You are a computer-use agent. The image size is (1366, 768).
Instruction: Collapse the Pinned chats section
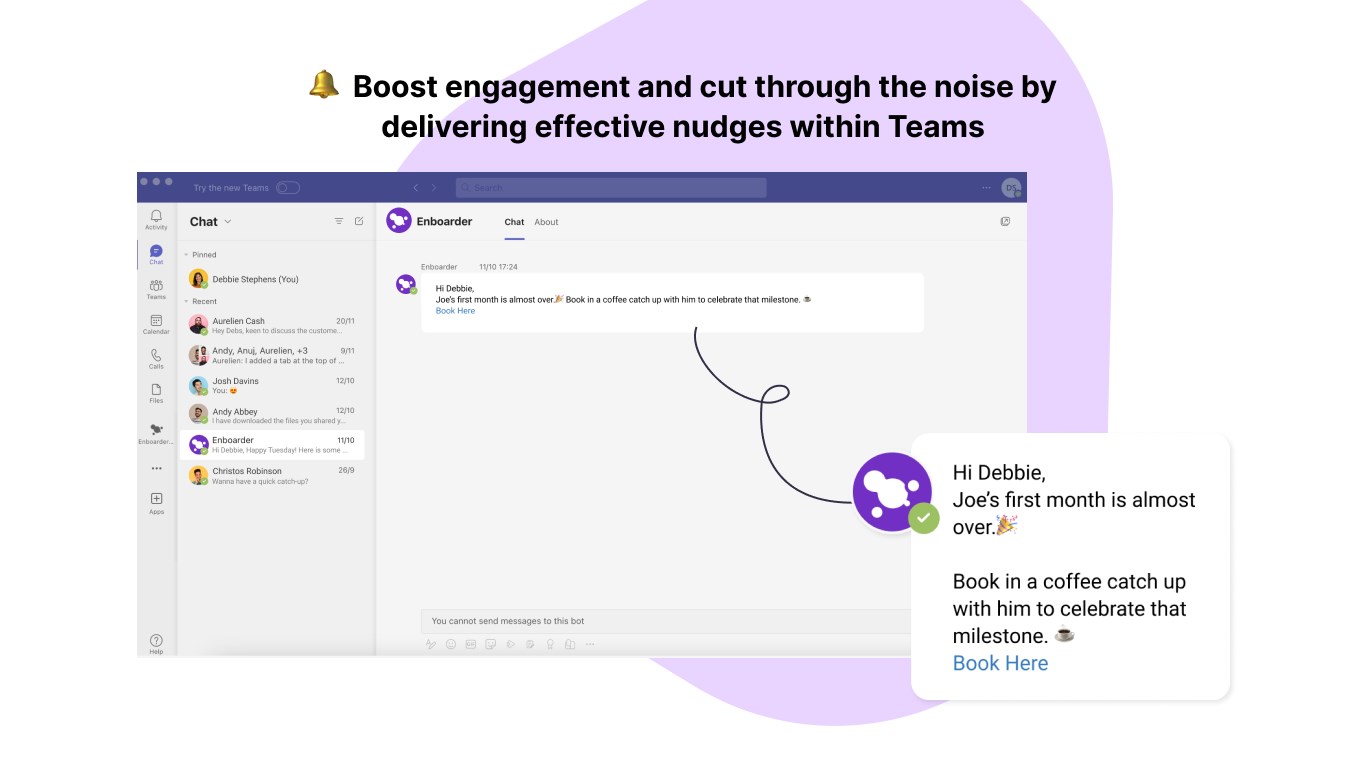click(186, 255)
